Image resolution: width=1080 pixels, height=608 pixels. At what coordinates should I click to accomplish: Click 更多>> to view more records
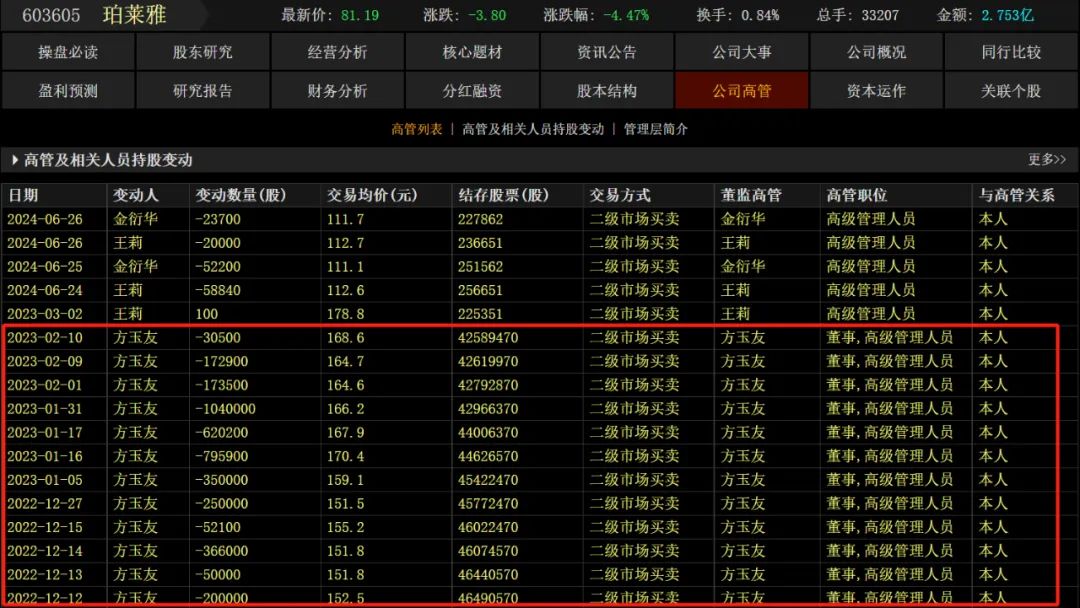(x=1047, y=160)
